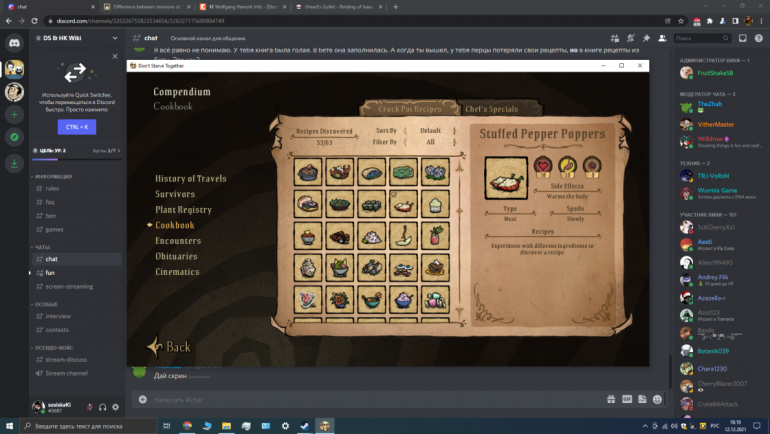Open File Explorer from the taskbar
The height and width of the screenshot is (434, 770).
pyautogui.click(x=226, y=426)
